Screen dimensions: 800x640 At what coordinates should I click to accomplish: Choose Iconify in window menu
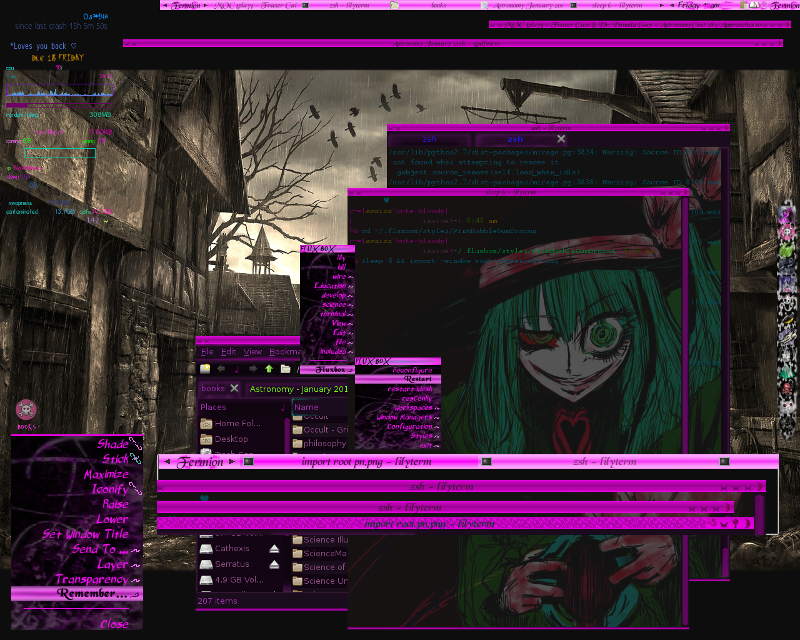[77, 489]
